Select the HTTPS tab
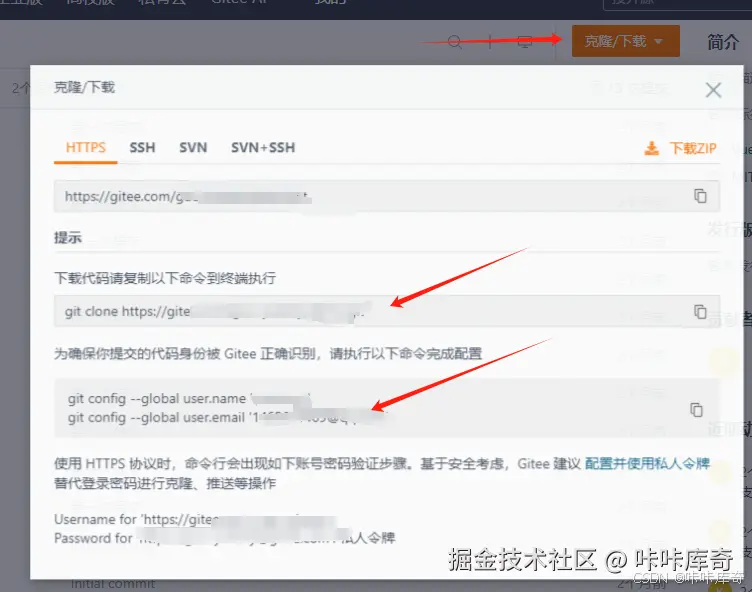 85,147
